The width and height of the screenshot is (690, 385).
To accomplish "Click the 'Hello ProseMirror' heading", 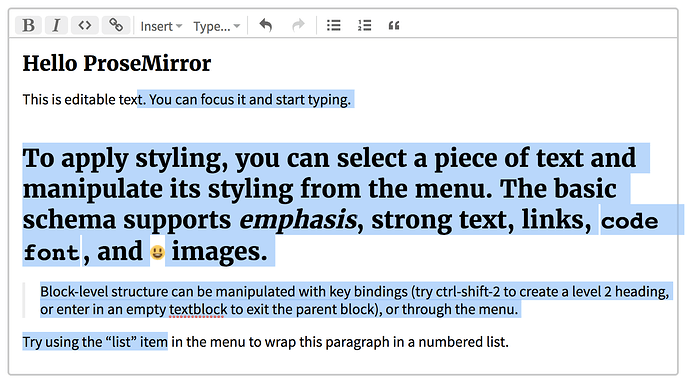I will click(x=117, y=63).
